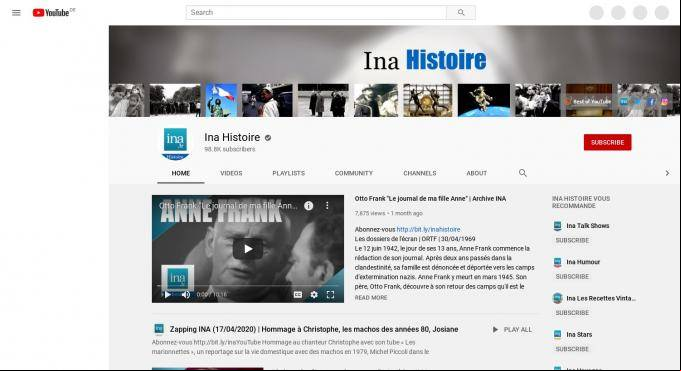The width and height of the screenshot is (681, 371).
Task: Click the search magnifier button
Action: tap(461, 13)
